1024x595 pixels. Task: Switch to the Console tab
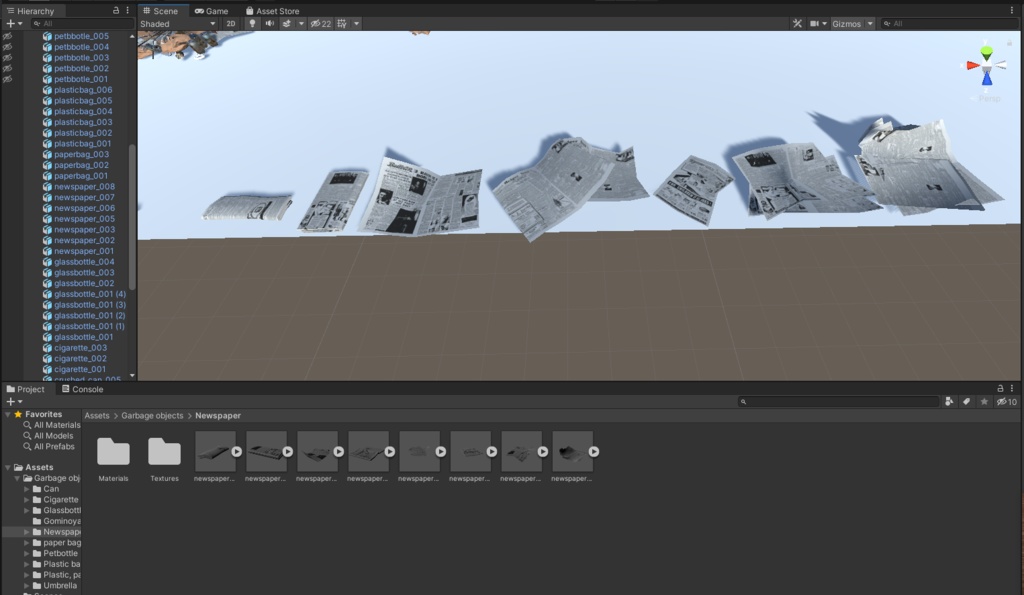pos(86,389)
